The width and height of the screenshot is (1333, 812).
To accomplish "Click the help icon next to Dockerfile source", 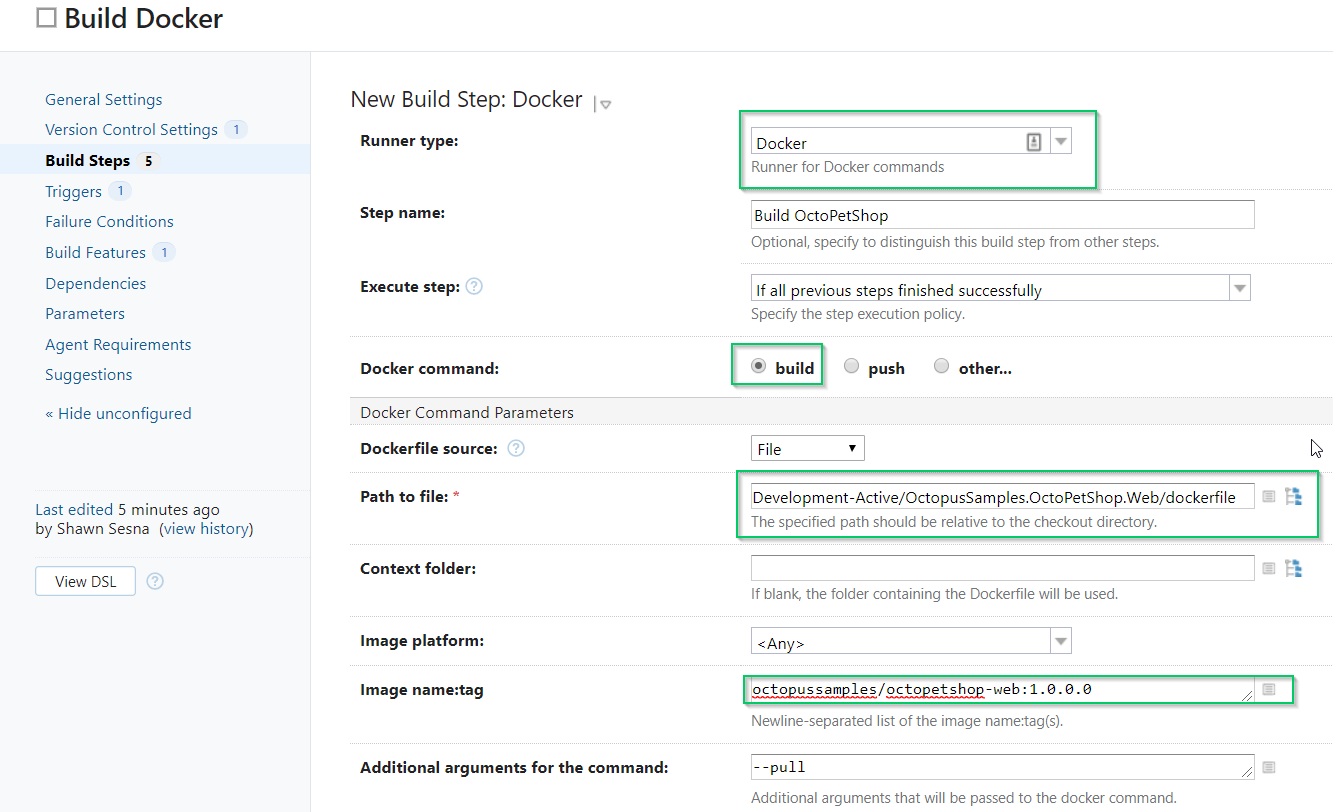I will click(x=515, y=449).
